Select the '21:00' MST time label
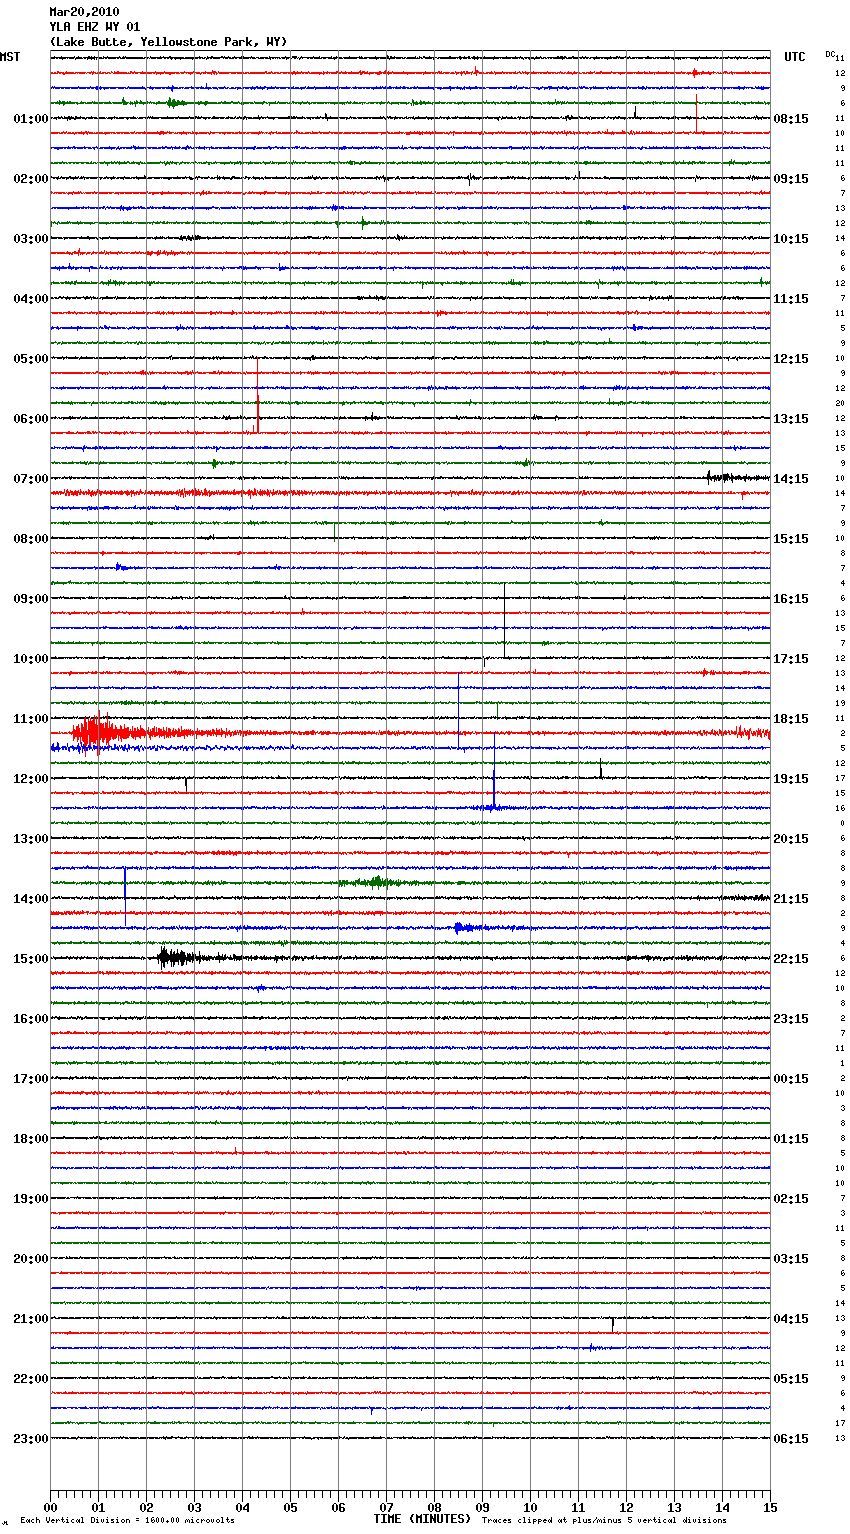The height and width of the screenshot is (1534, 850). pos(31,1319)
